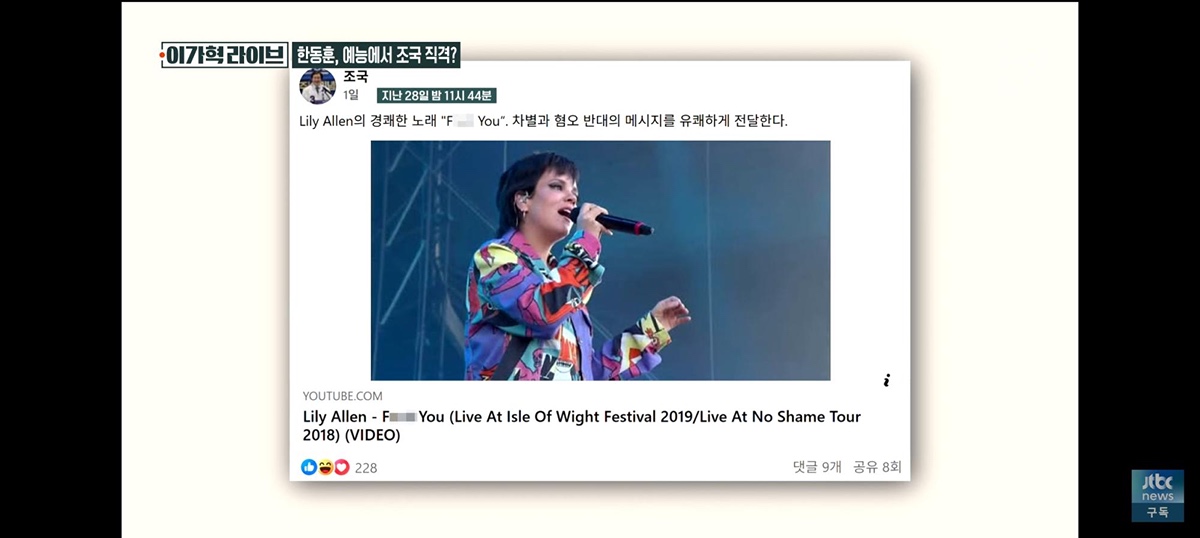
Task: Select the red heart reaction icon
Action: point(341,467)
